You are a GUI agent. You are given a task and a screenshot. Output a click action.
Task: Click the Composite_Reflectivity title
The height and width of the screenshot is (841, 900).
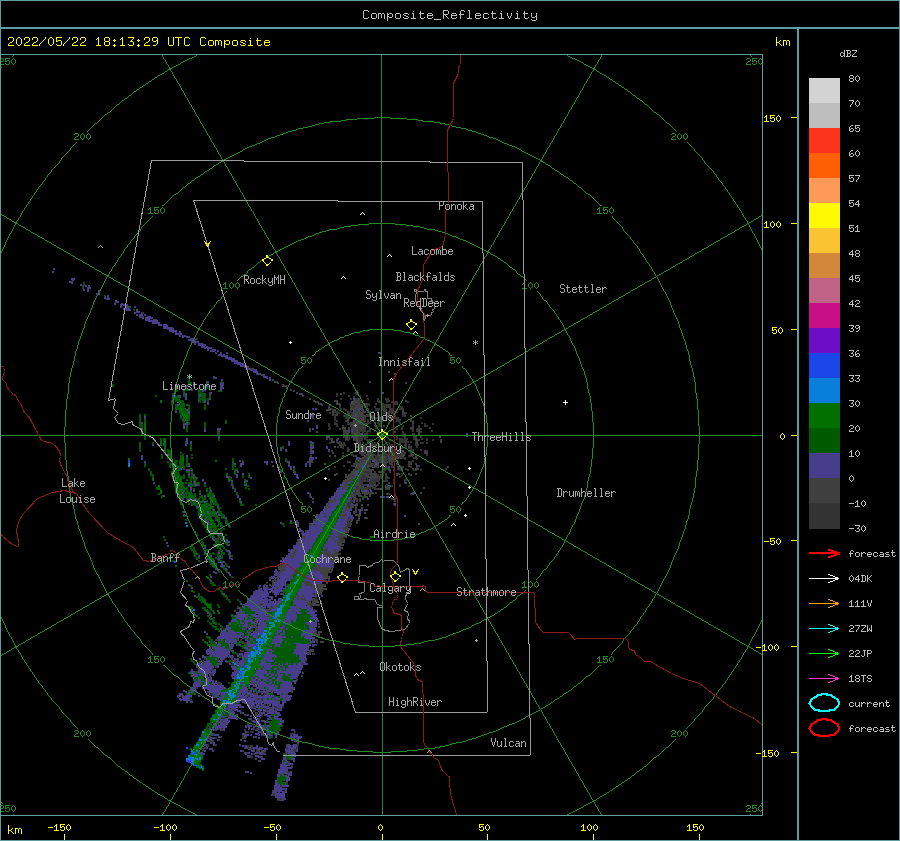[450, 15]
